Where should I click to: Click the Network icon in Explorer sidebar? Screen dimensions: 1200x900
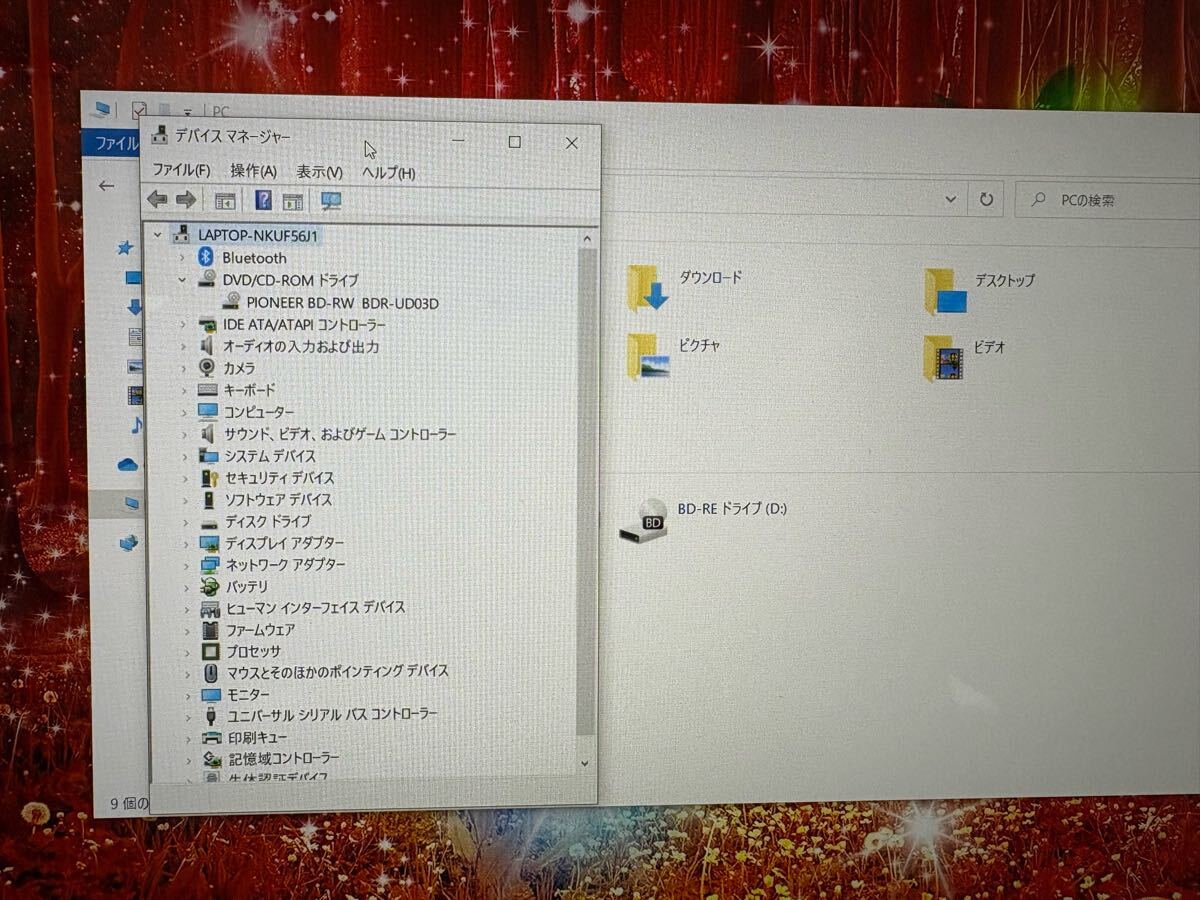tap(128, 543)
